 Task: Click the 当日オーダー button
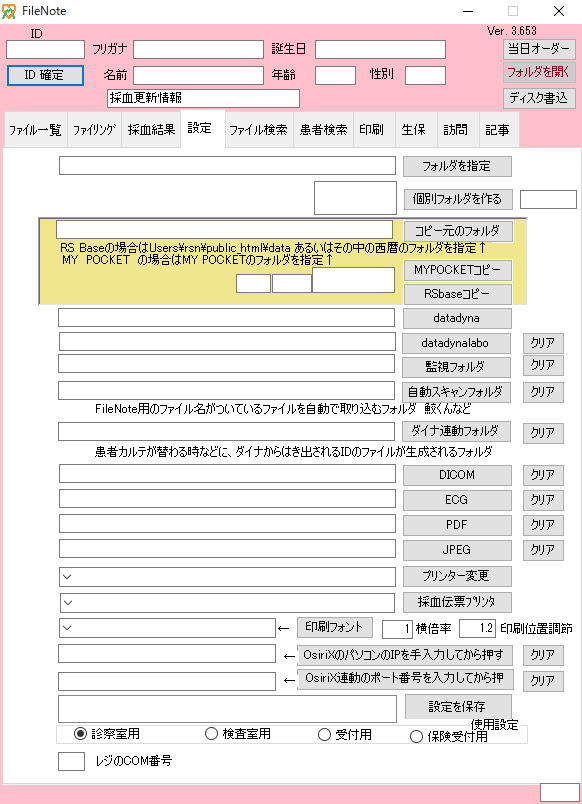click(x=539, y=49)
